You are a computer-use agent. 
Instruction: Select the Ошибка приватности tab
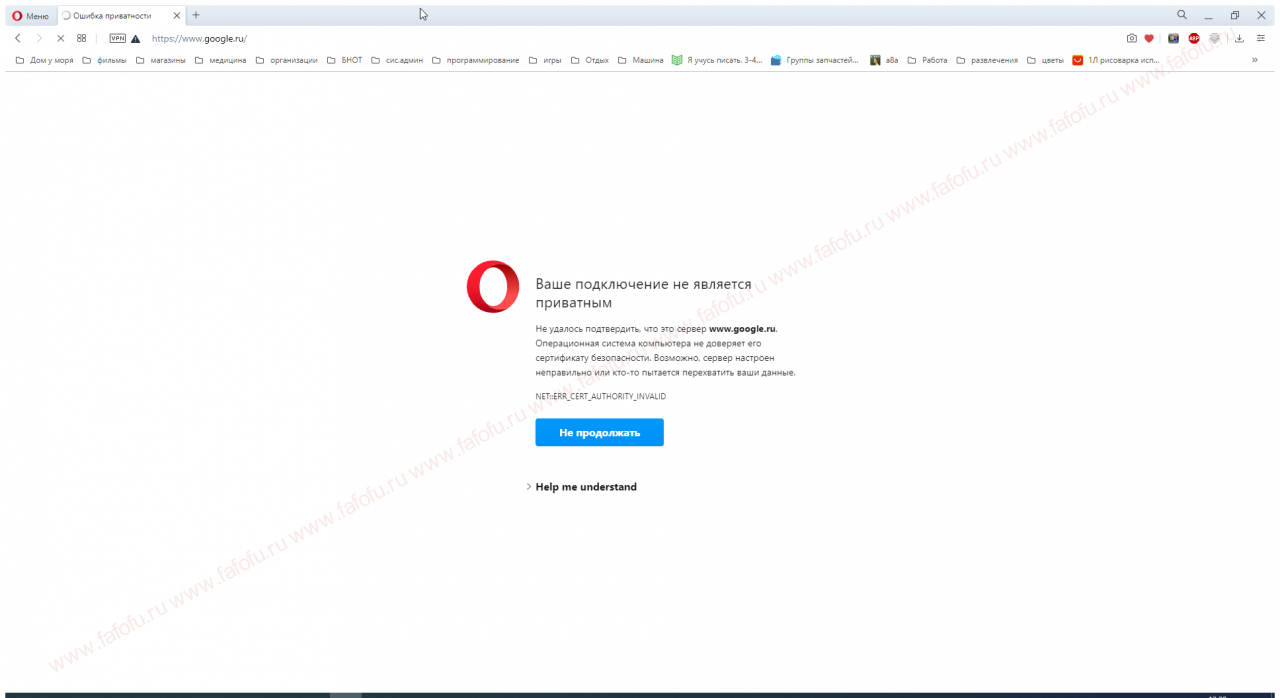(120, 16)
